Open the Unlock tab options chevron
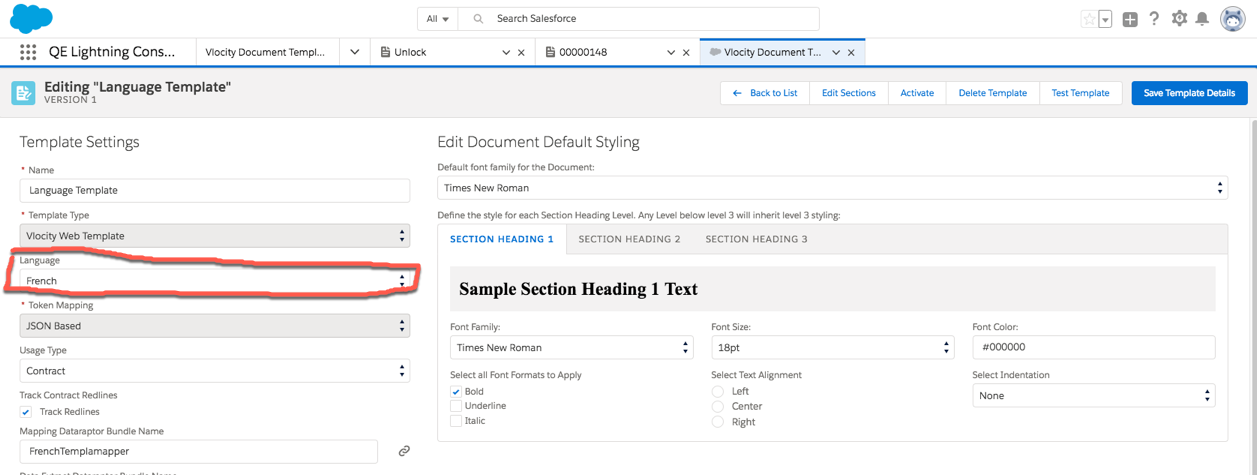The height and width of the screenshot is (475, 1257). coord(506,52)
